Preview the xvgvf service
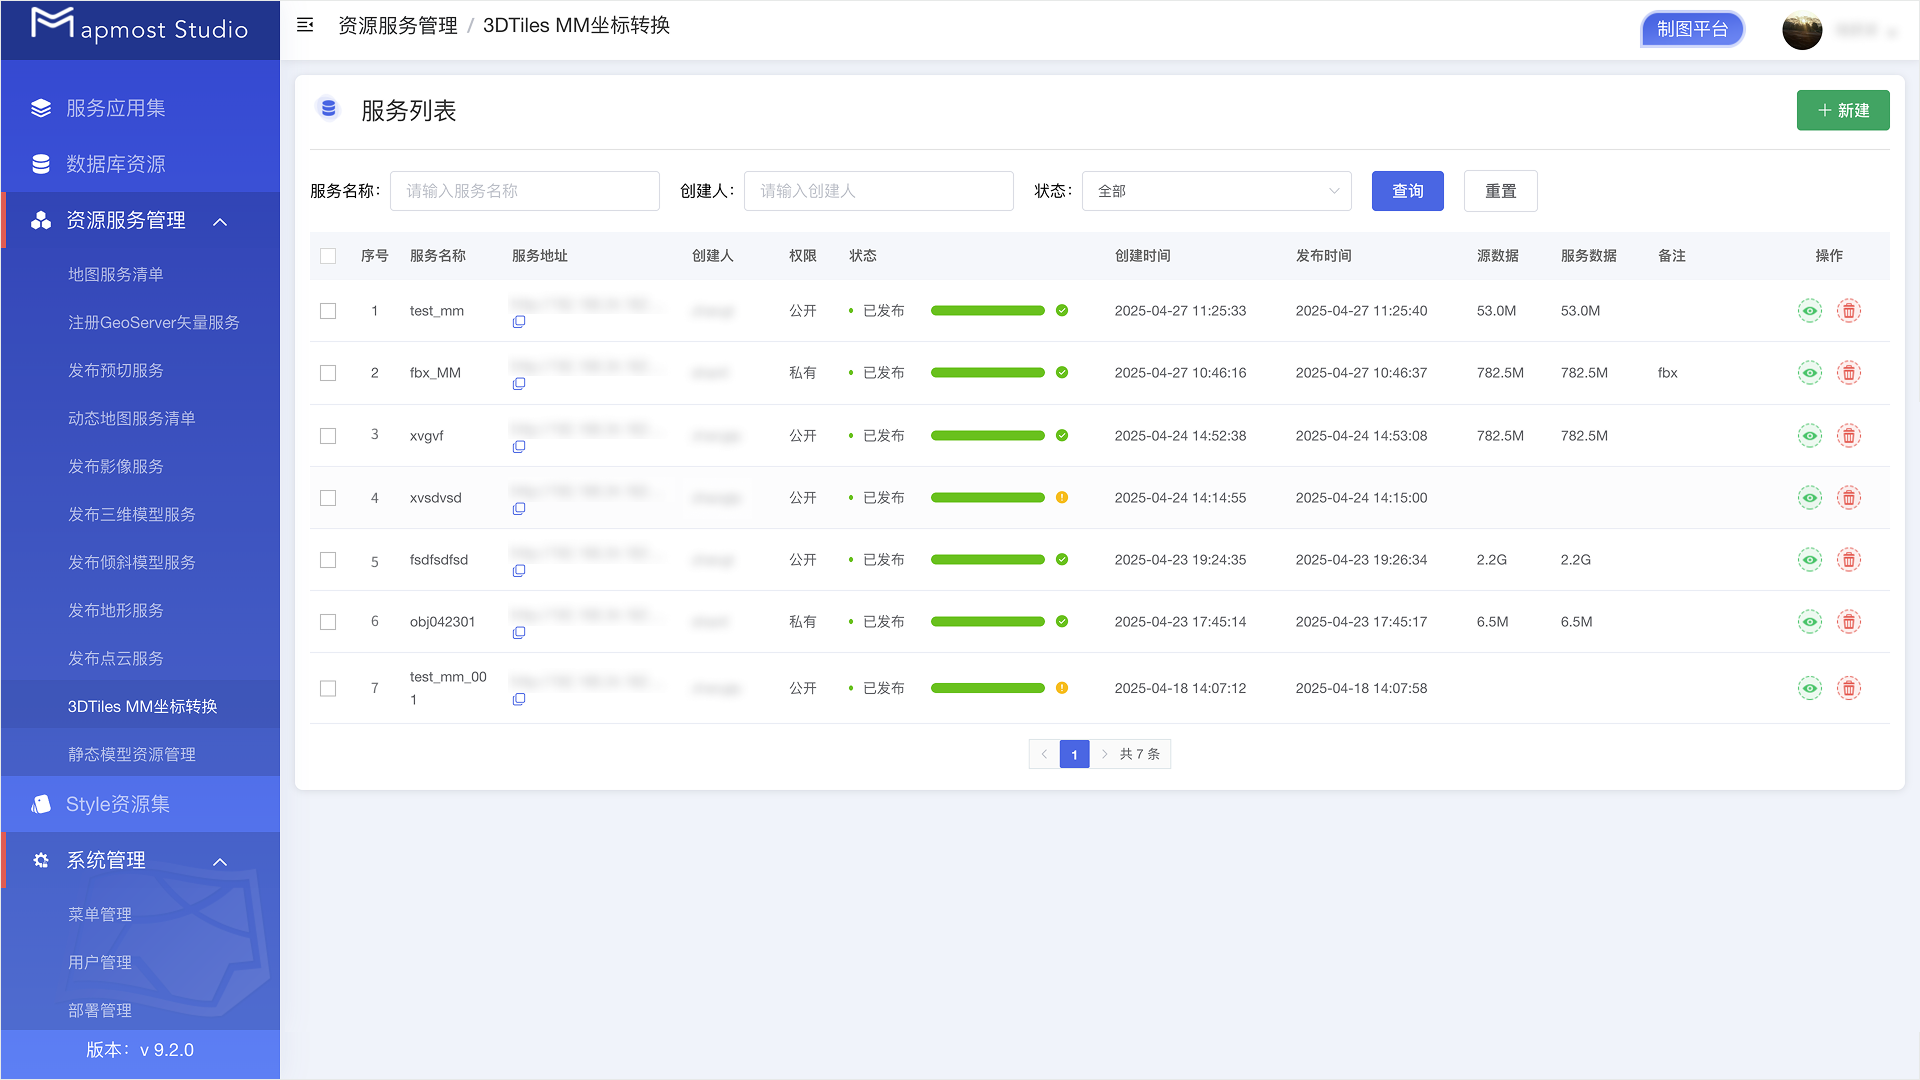1920x1080 pixels. coord(1809,436)
